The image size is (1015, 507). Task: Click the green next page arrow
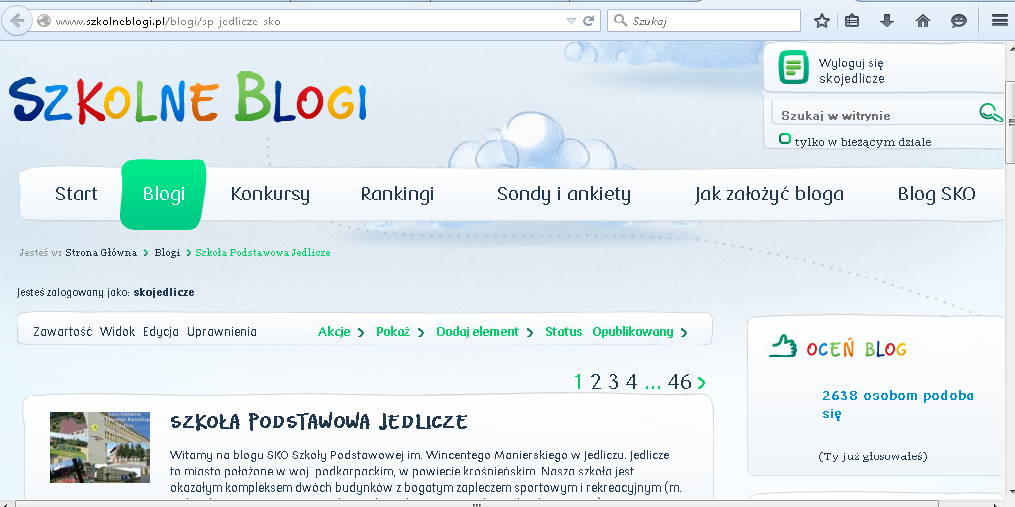click(x=701, y=383)
